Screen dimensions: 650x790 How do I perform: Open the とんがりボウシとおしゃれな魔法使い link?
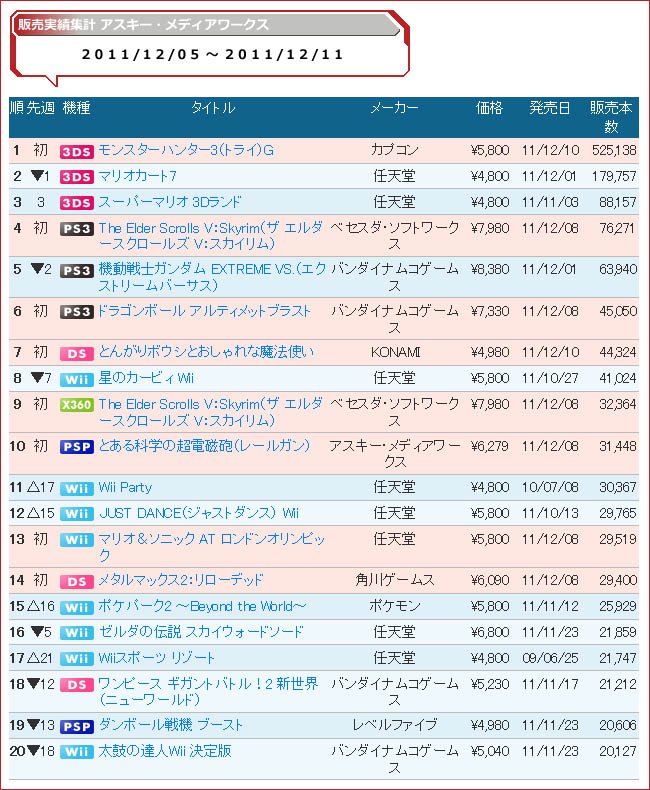pyautogui.click(x=206, y=352)
